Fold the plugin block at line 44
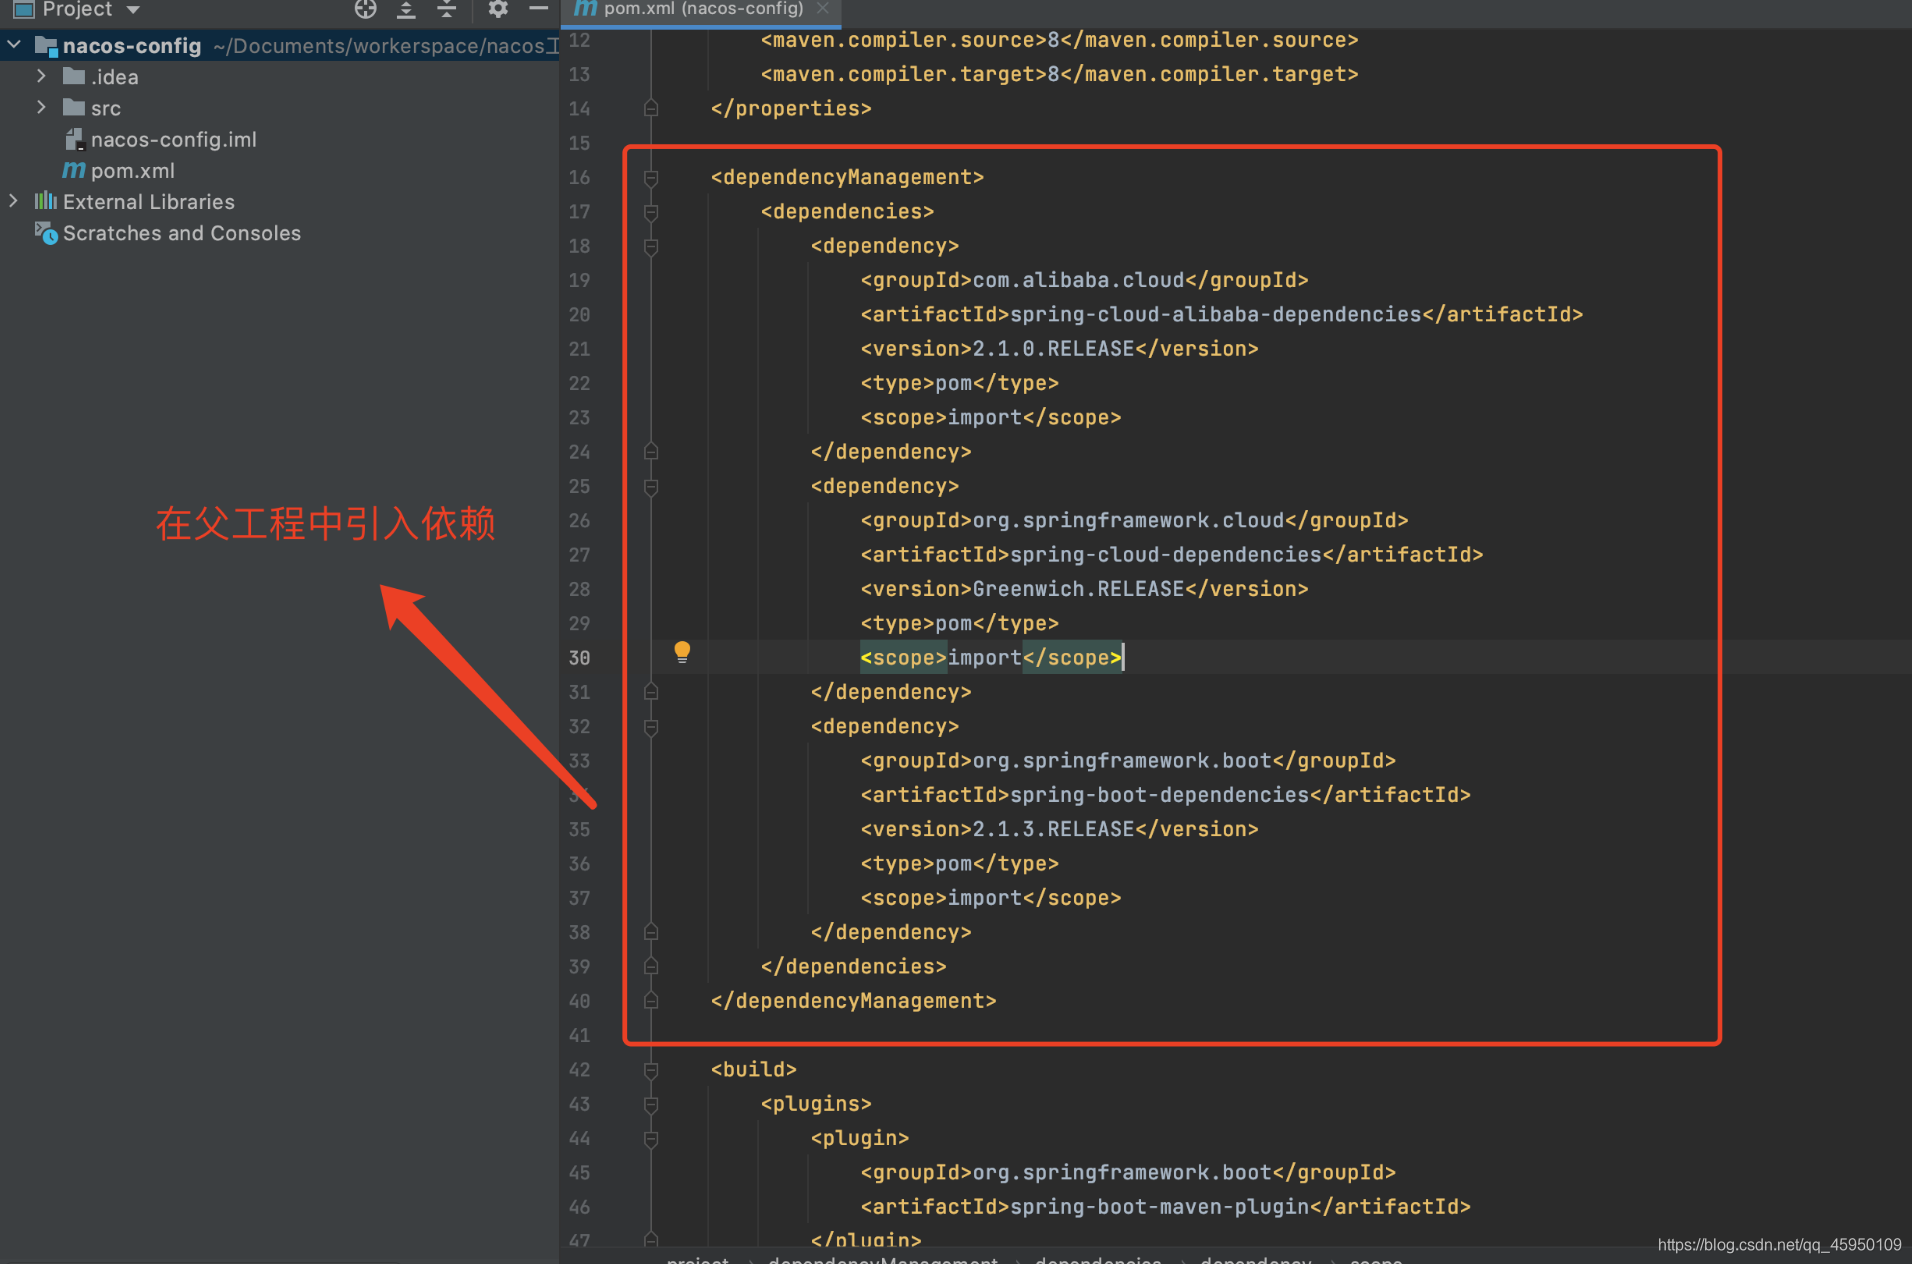This screenshot has height=1264, width=1912. pos(651,1139)
